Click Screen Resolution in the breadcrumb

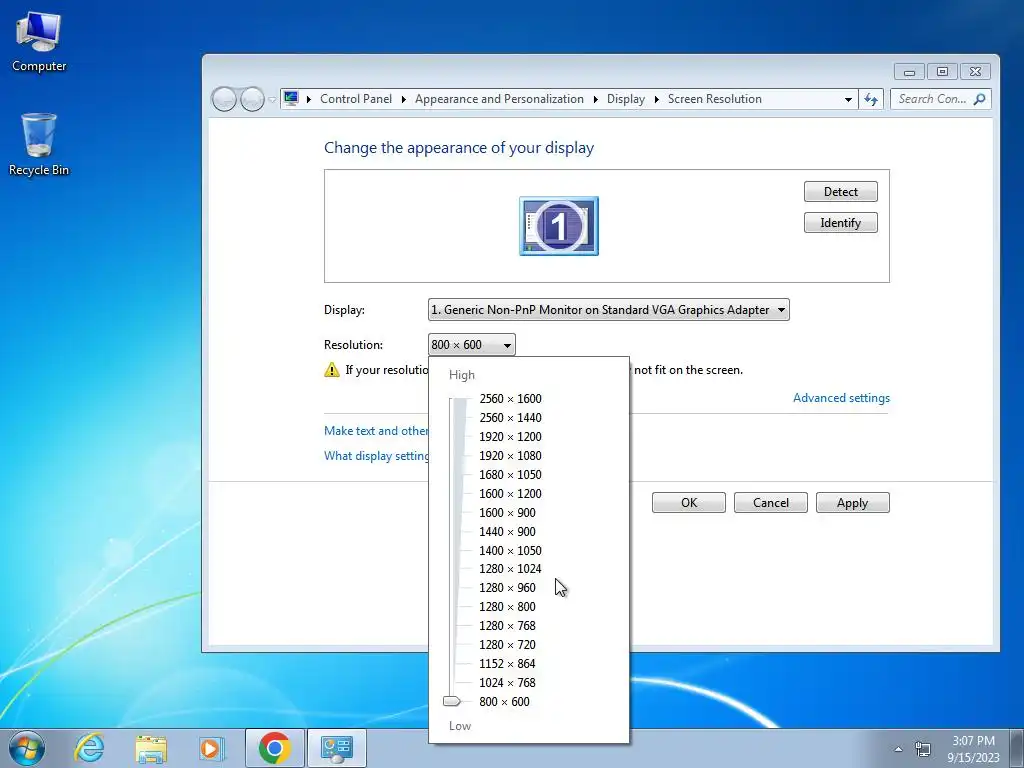tap(714, 99)
